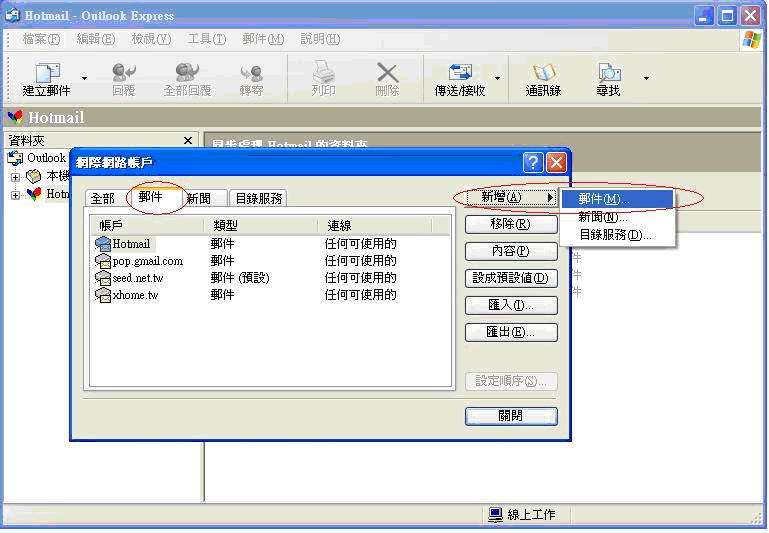Image resolution: width=769 pixels, height=533 pixels.
Task: Click the Outlook Express icon in the tree
Action: pyautogui.click(x=15, y=158)
